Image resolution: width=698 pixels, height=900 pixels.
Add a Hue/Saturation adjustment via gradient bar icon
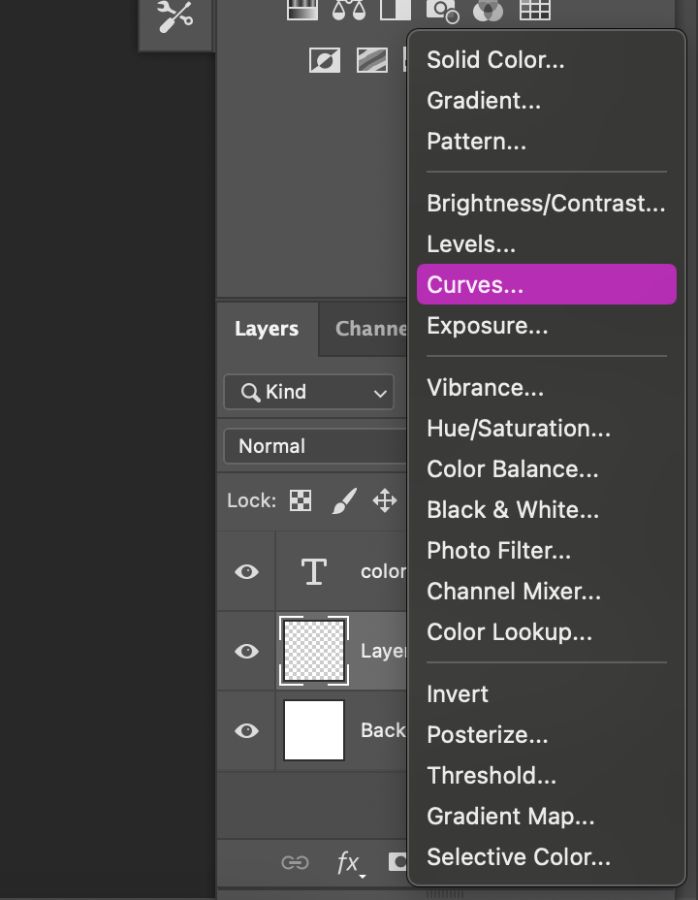pos(303,10)
